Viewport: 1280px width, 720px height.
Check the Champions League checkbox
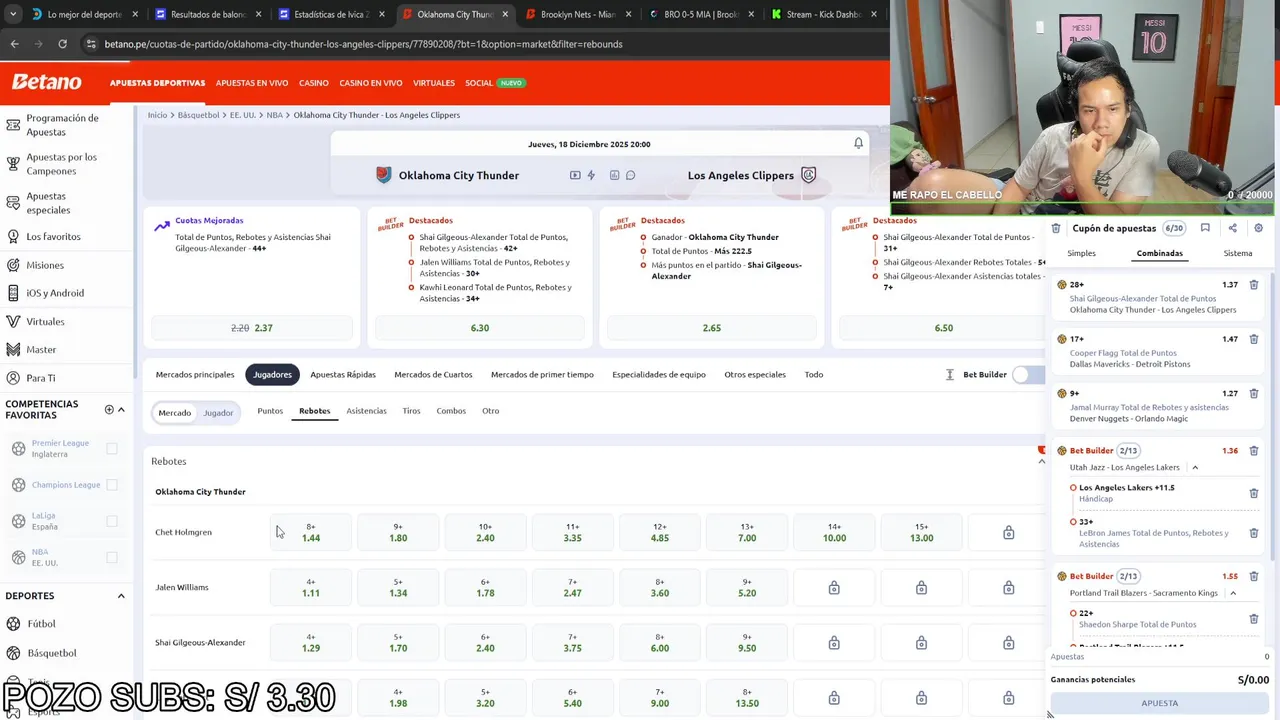click(x=112, y=485)
